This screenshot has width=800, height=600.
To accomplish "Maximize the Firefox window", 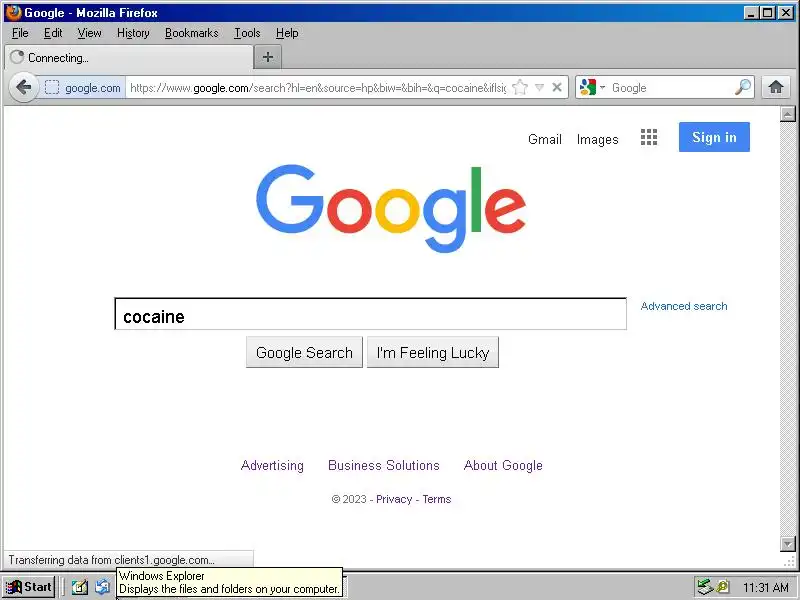I will (767, 13).
